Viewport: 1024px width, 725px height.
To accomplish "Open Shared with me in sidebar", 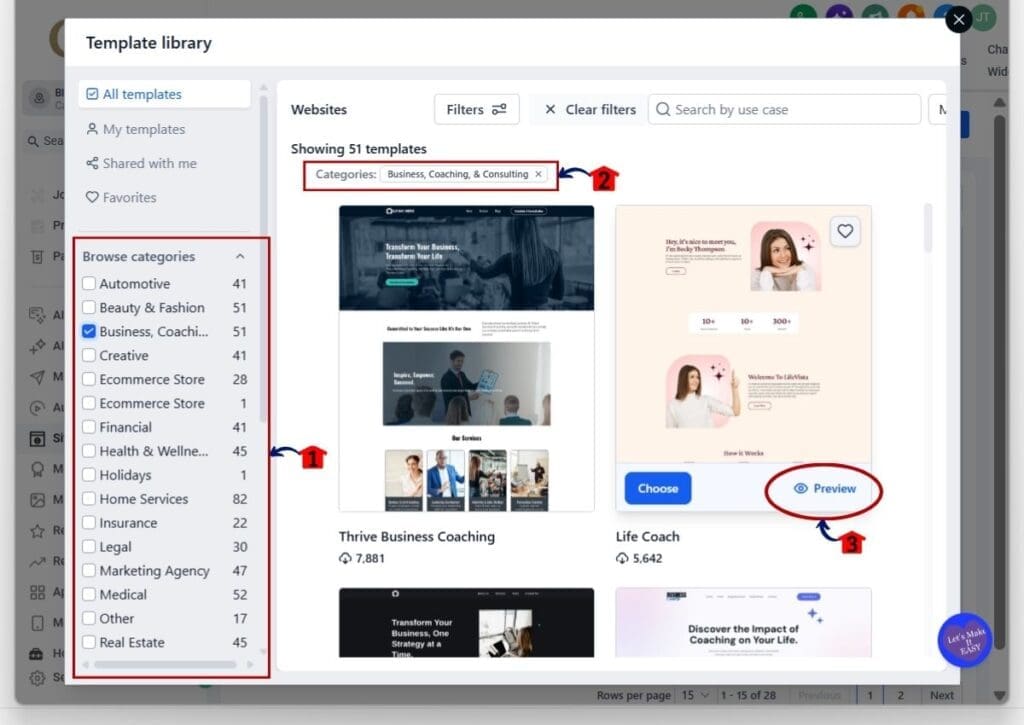I will click(141, 163).
